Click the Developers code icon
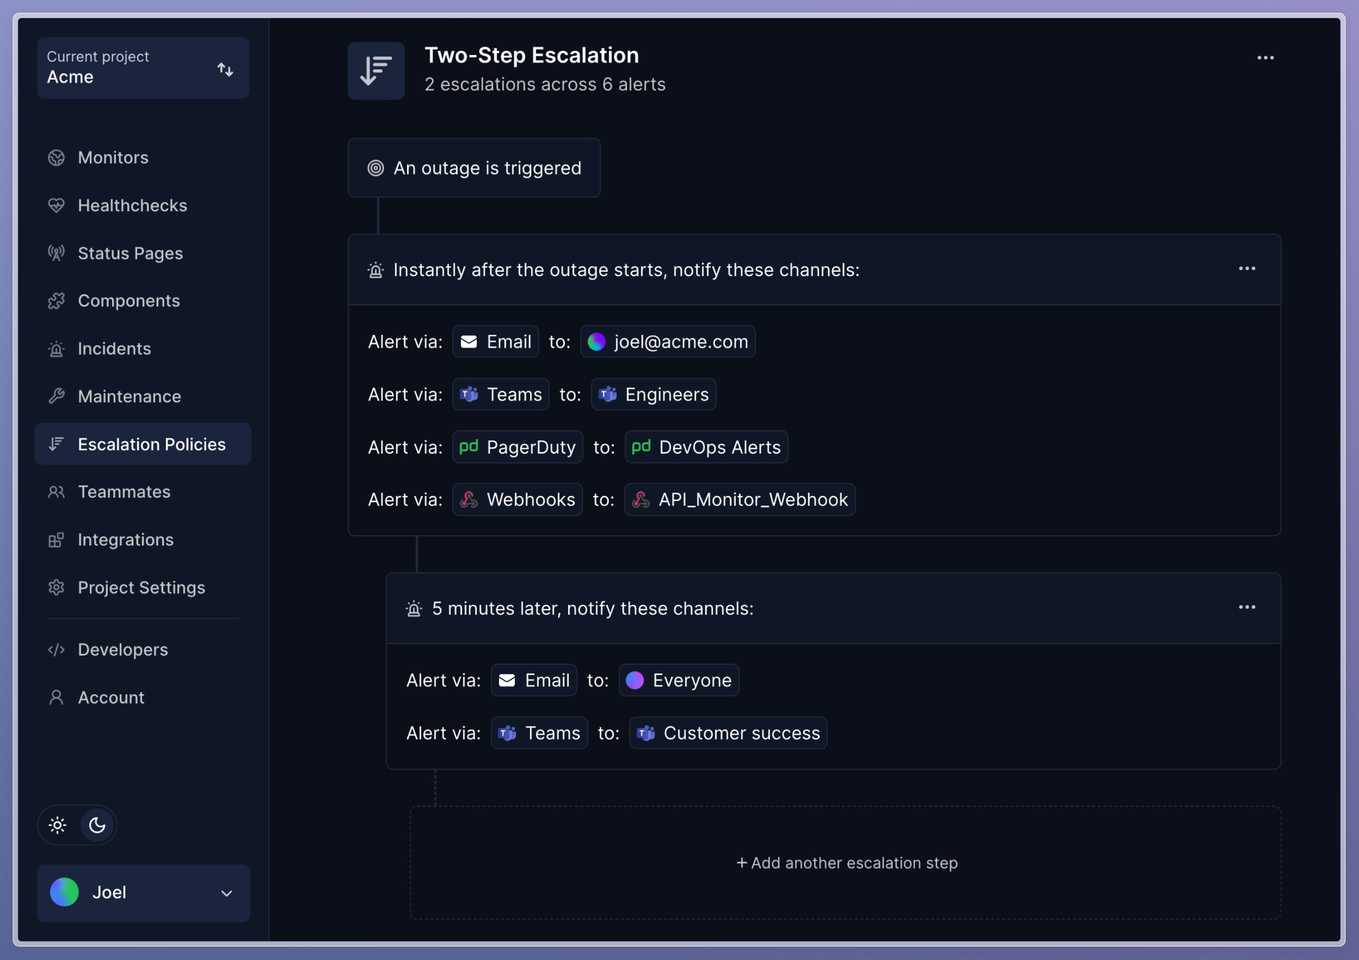 pyautogui.click(x=56, y=650)
